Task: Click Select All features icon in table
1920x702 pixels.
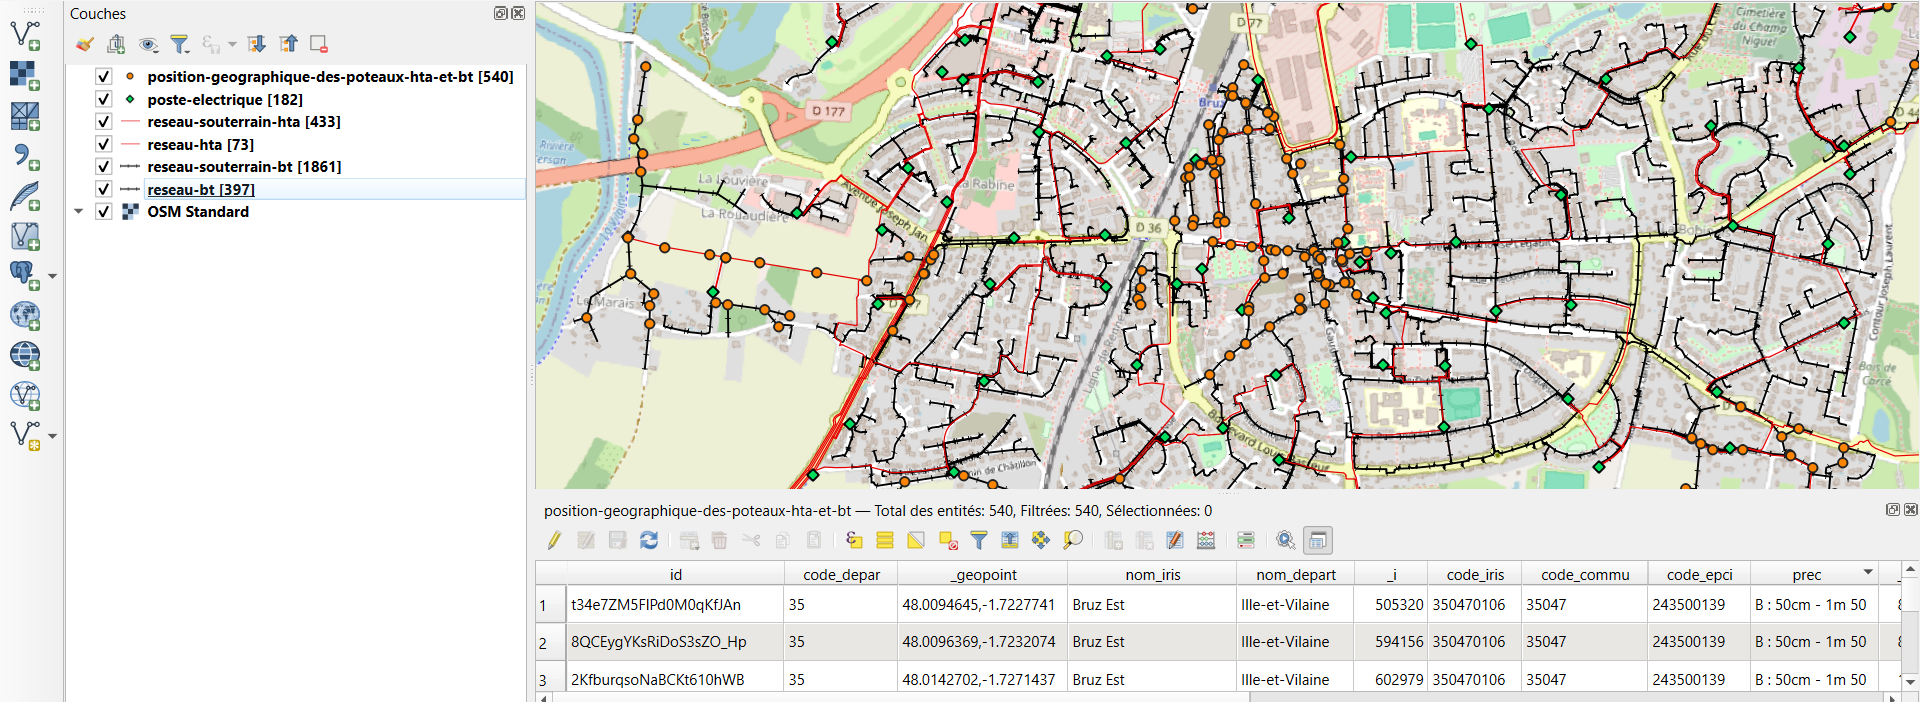Action: (885, 540)
